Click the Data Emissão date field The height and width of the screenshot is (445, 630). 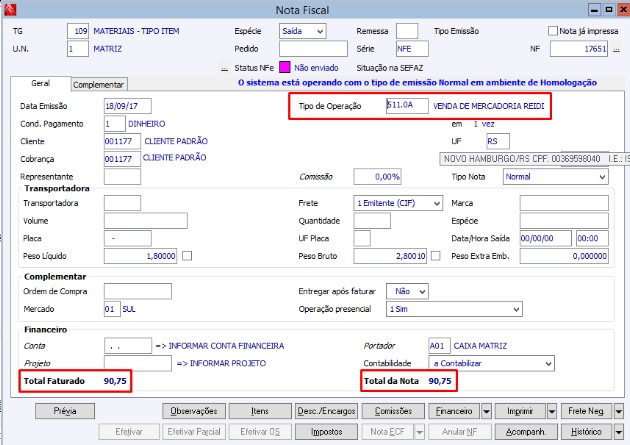click(x=127, y=106)
